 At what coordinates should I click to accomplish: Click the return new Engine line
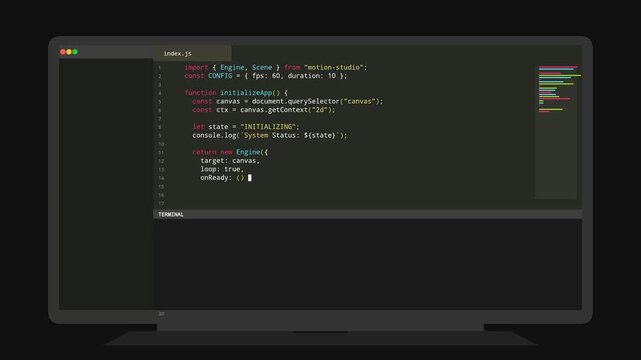click(230, 152)
